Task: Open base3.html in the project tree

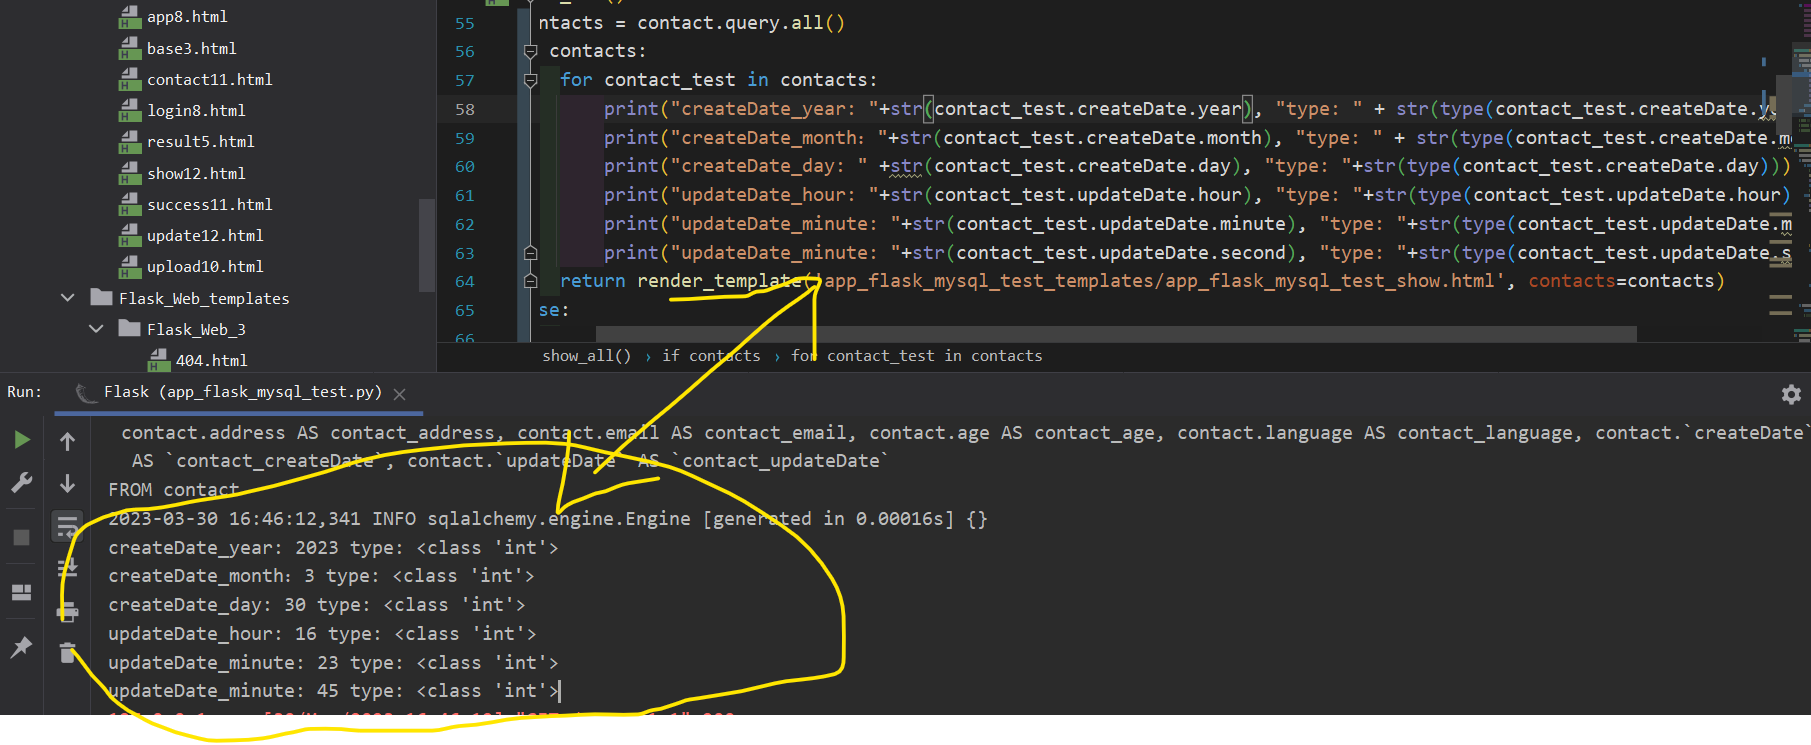Action: [191, 48]
